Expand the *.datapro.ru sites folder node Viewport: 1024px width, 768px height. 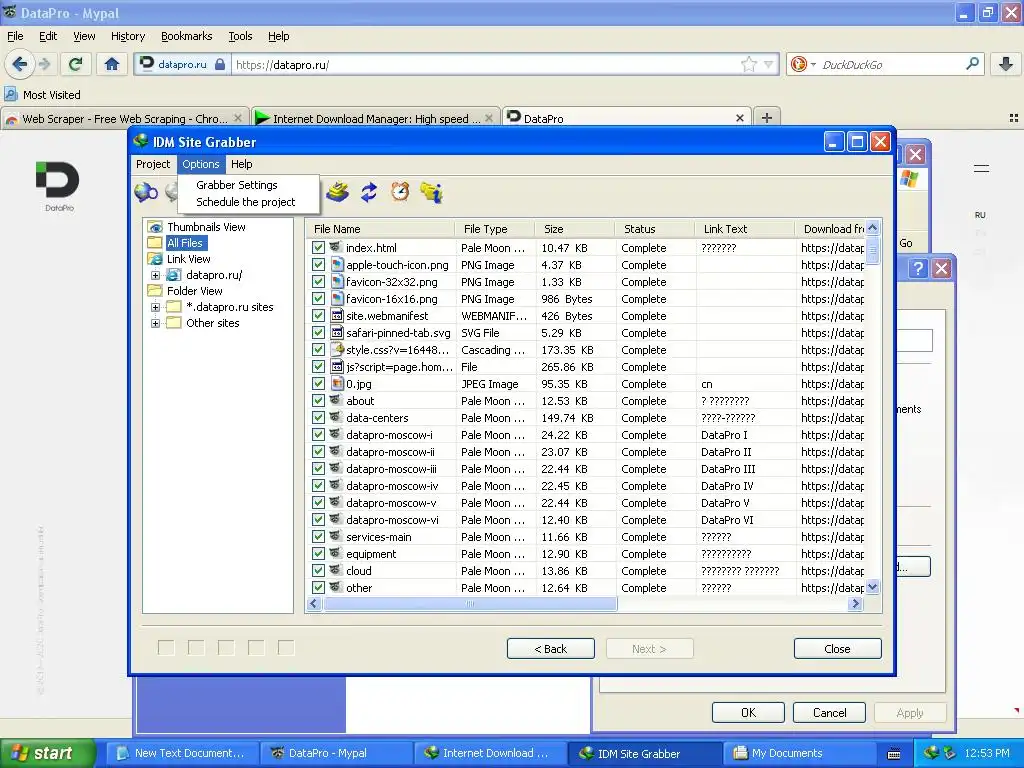point(155,307)
